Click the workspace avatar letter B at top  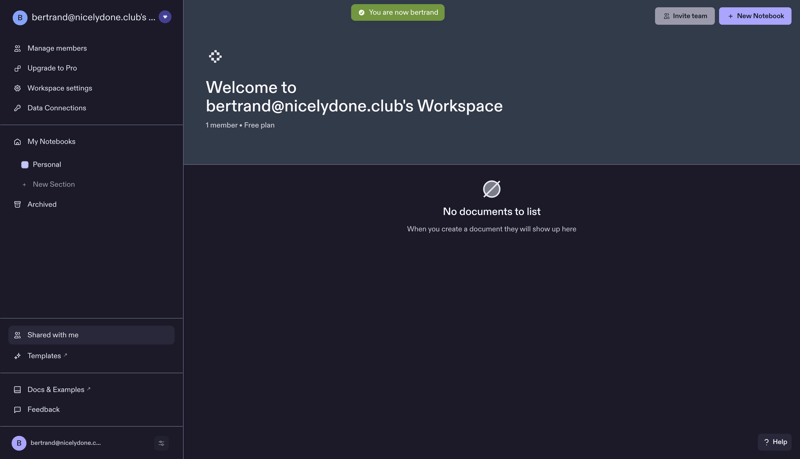20,18
